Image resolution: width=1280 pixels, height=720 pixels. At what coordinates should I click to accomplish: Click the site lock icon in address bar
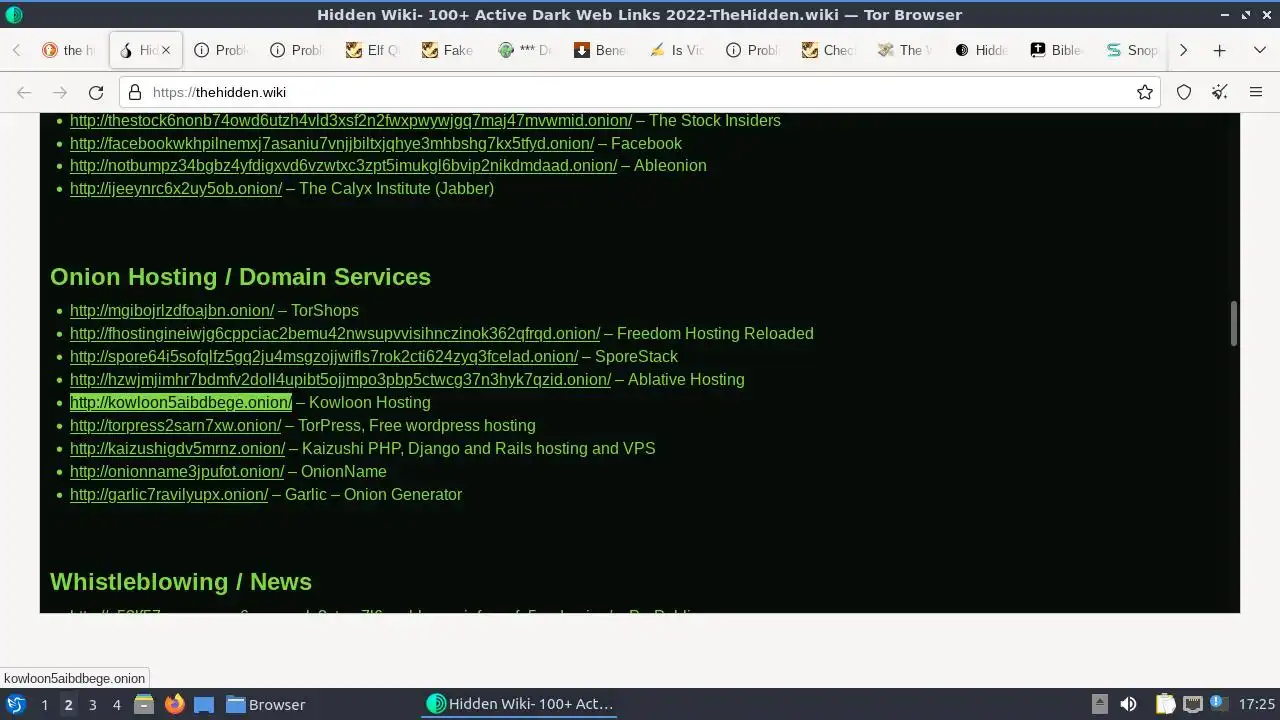(135, 92)
